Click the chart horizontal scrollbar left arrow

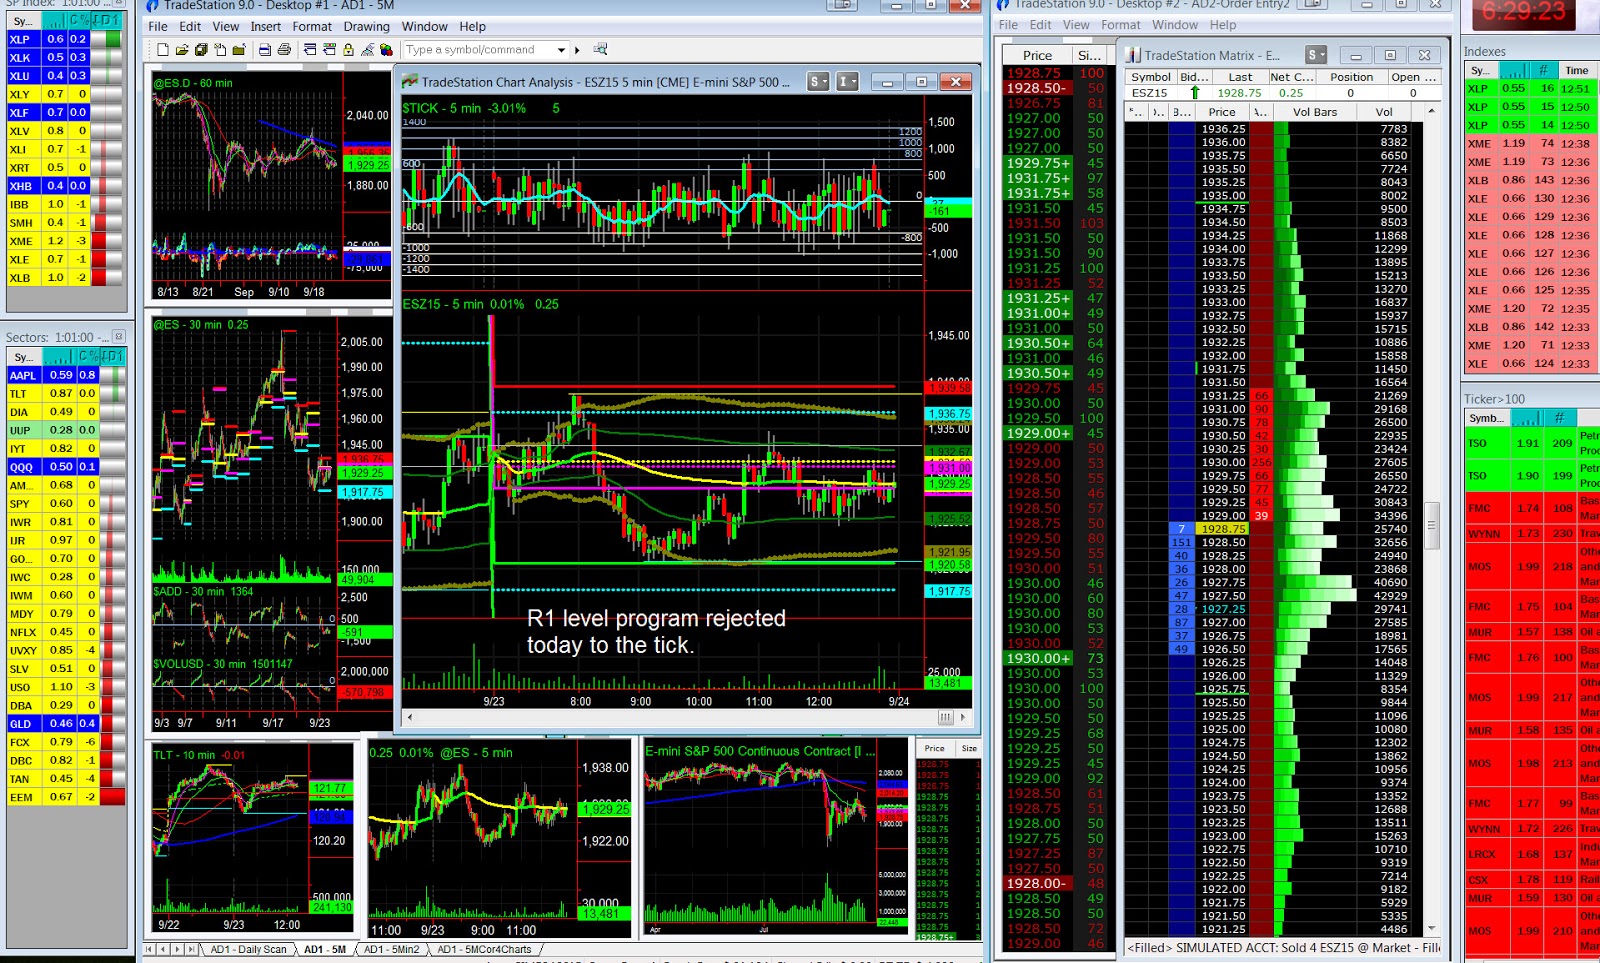click(x=409, y=717)
